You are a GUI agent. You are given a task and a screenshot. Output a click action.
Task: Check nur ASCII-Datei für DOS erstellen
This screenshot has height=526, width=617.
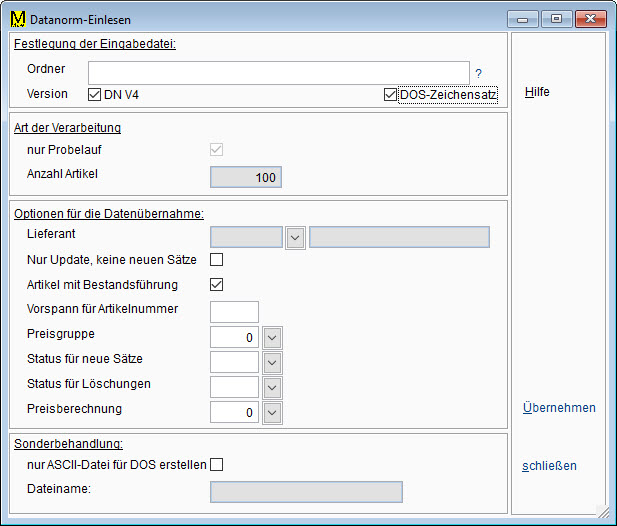coord(216,464)
